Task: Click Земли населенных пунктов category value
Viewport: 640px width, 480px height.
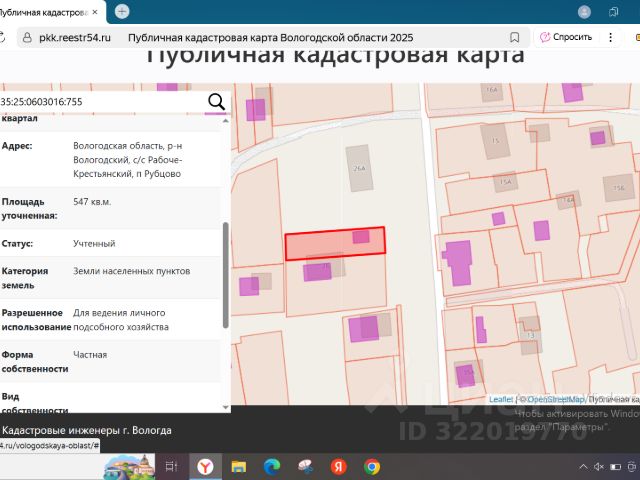Action: [131, 271]
